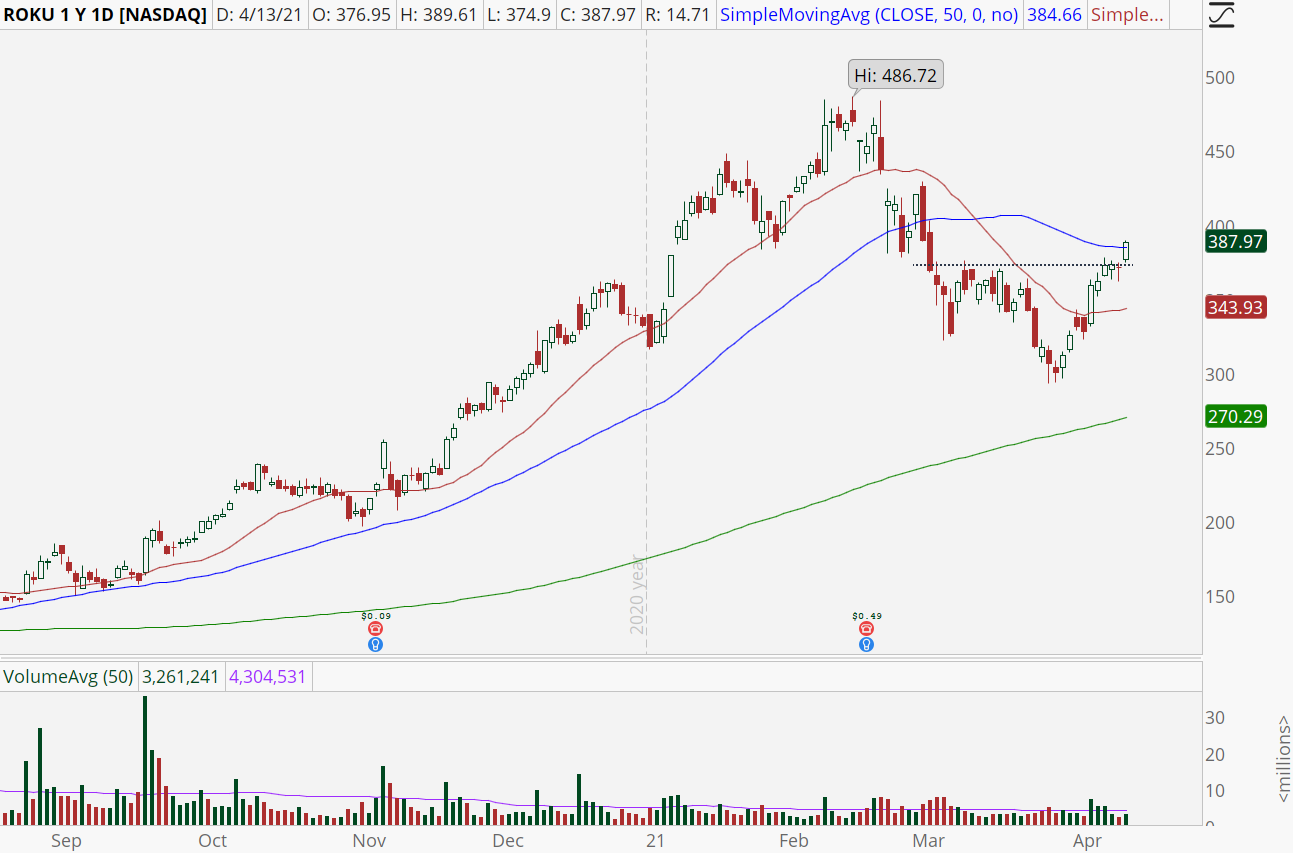
Task: Click the VolumeAvg (50) study label
Action: point(68,677)
